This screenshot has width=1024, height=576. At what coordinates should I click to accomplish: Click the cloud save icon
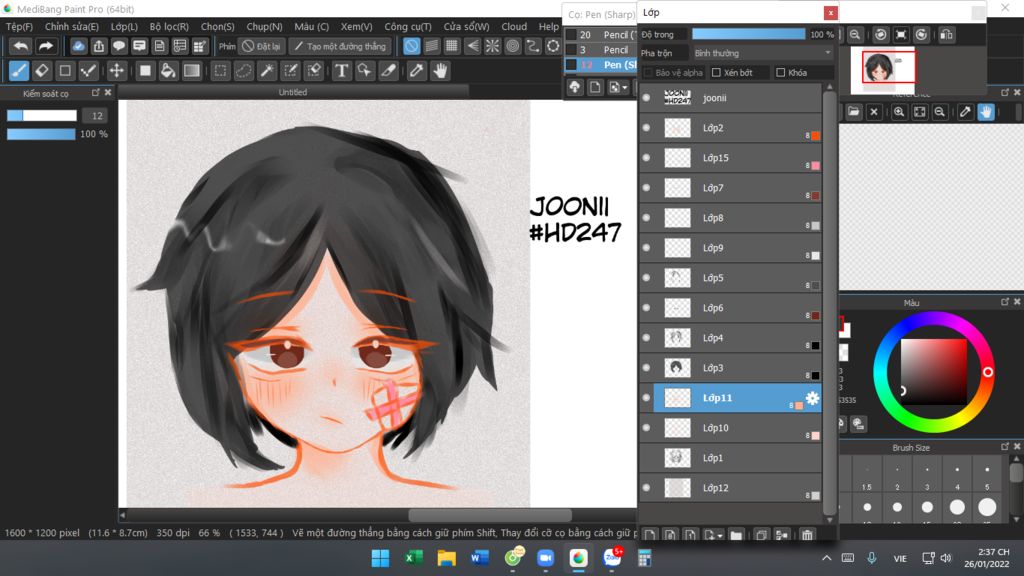point(78,46)
